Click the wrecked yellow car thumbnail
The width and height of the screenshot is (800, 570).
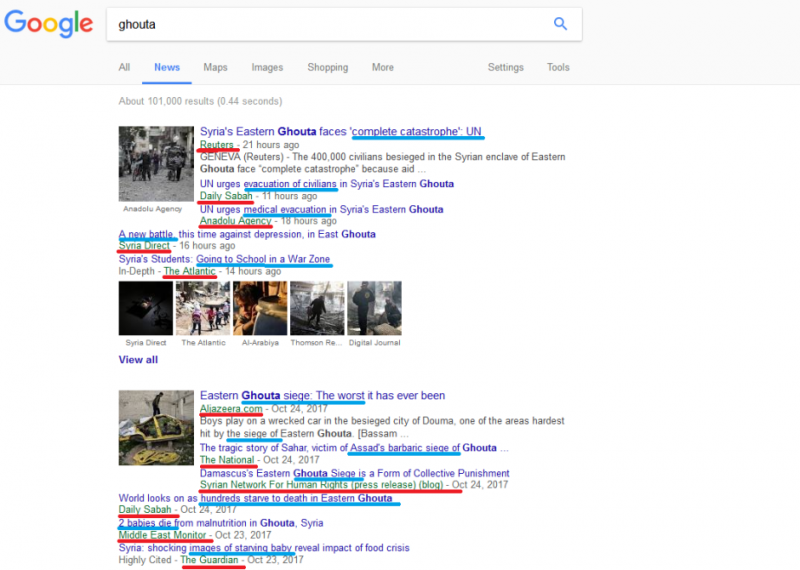(156, 428)
